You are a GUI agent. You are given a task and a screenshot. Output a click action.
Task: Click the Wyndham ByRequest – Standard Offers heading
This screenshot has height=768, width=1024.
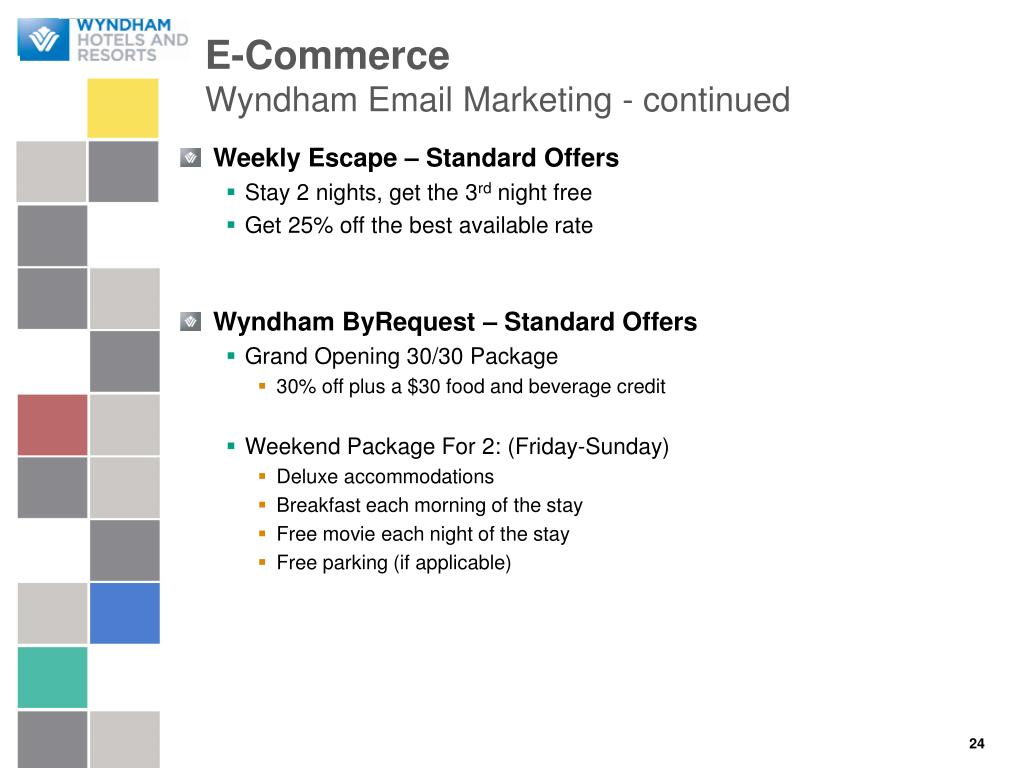pos(455,322)
